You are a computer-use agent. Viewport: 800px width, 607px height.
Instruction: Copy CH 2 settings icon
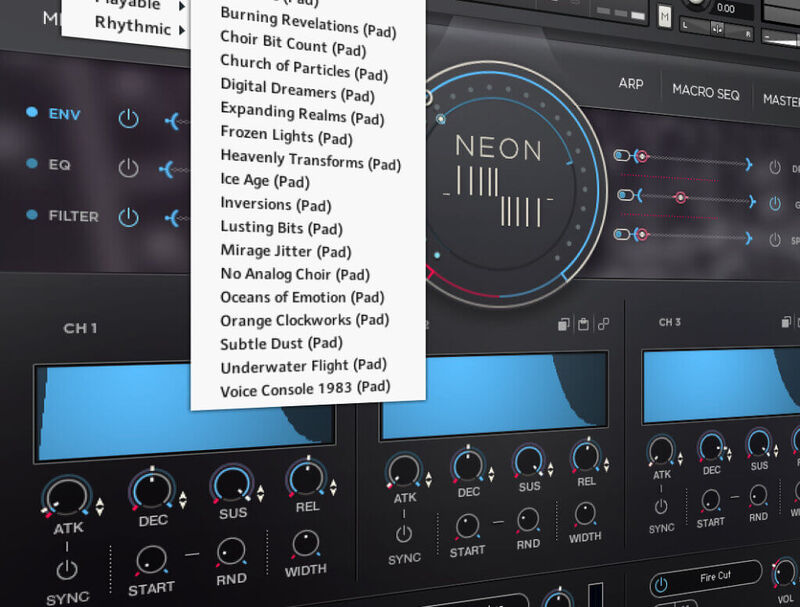click(x=563, y=324)
